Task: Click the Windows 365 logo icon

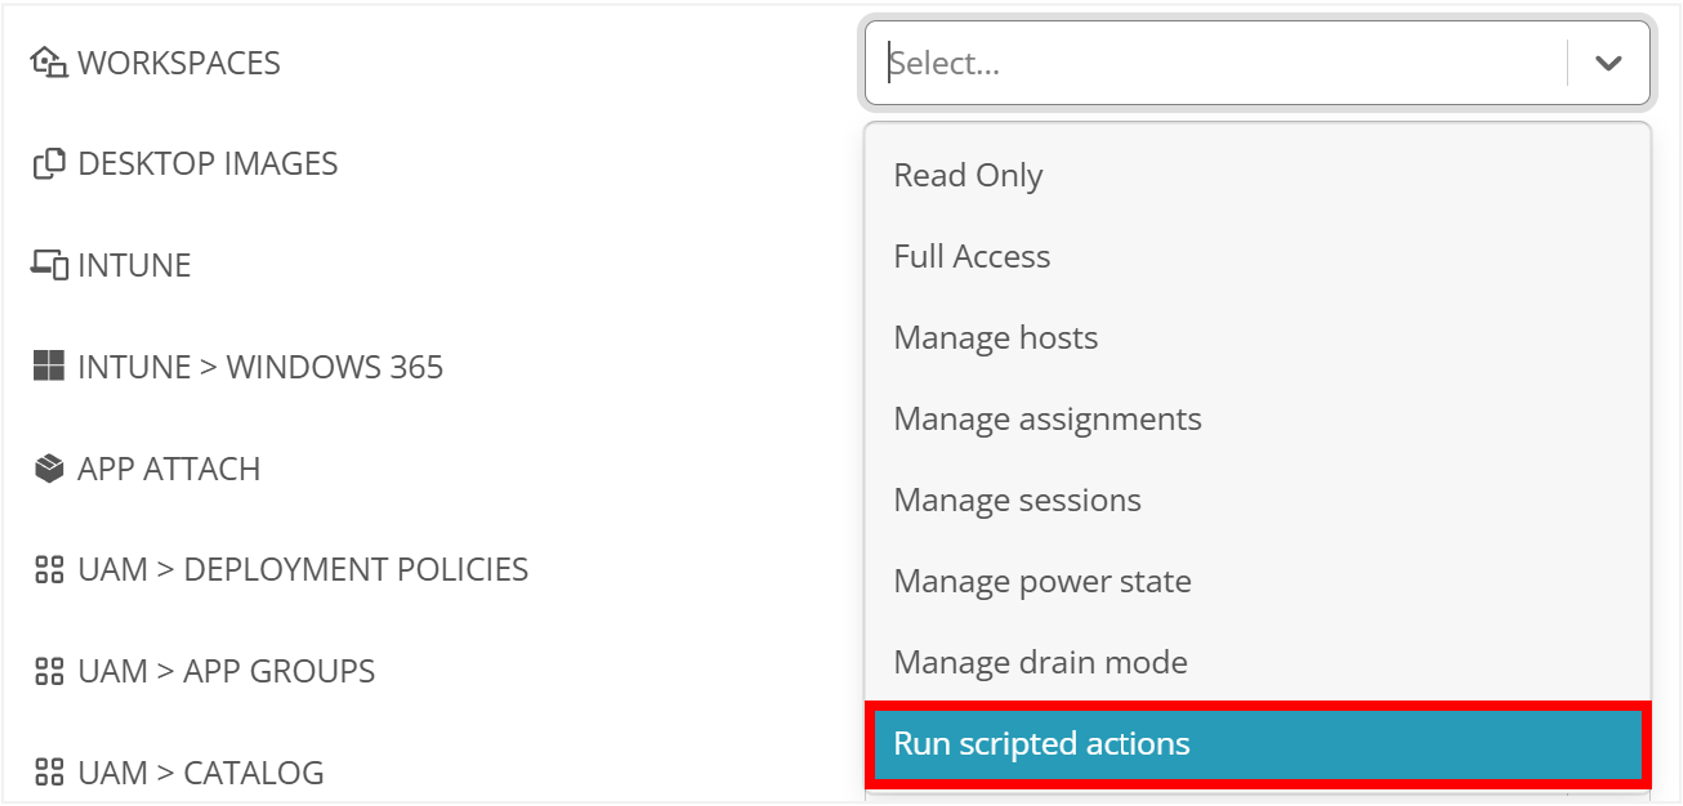Action: pos(48,366)
